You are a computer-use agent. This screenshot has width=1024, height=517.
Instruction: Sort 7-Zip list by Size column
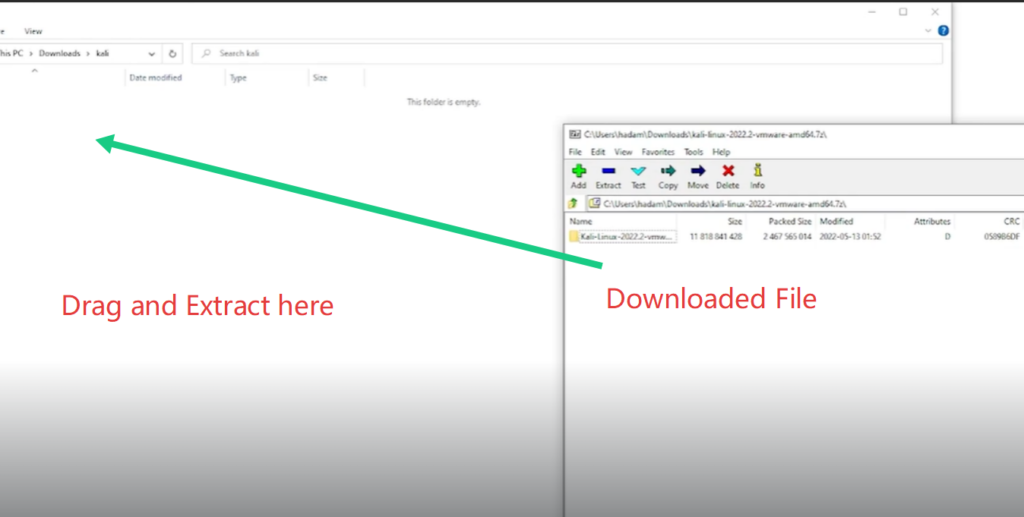(735, 221)
